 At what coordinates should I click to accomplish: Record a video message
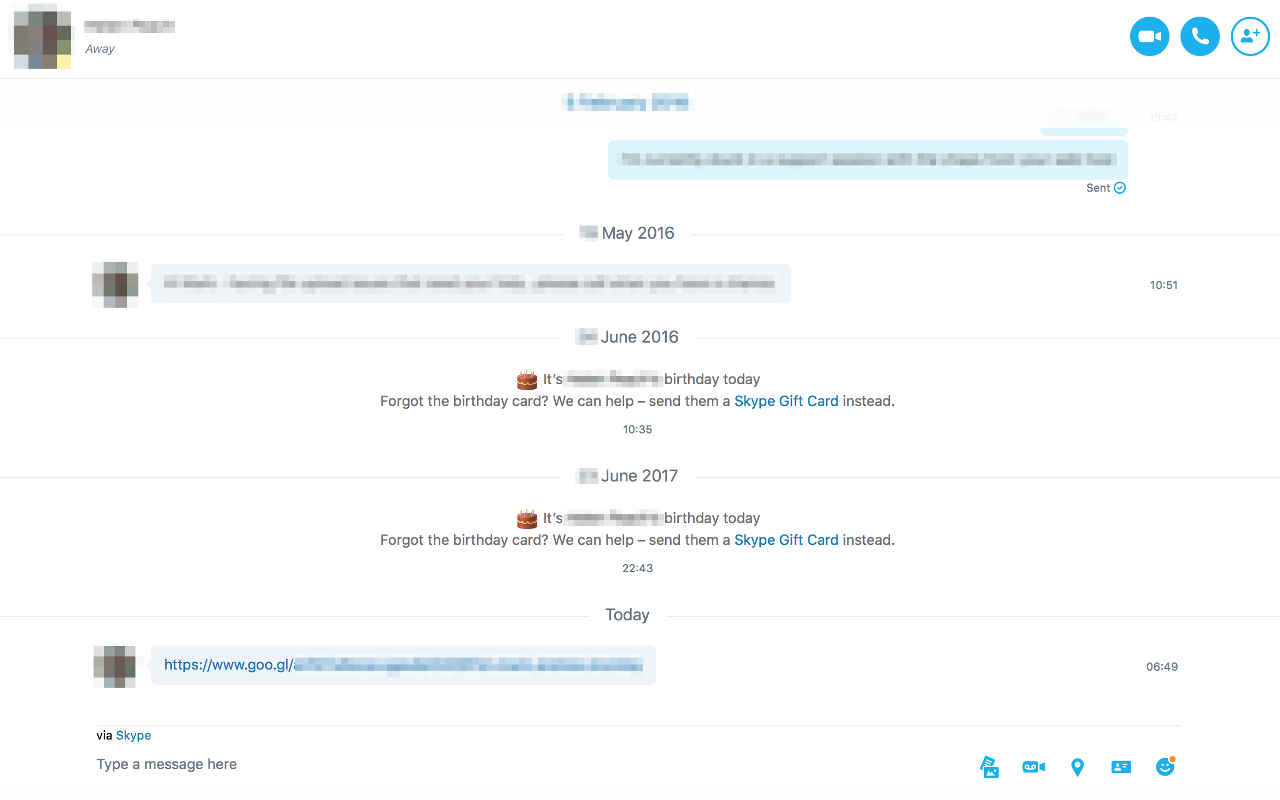(1033, 767)
